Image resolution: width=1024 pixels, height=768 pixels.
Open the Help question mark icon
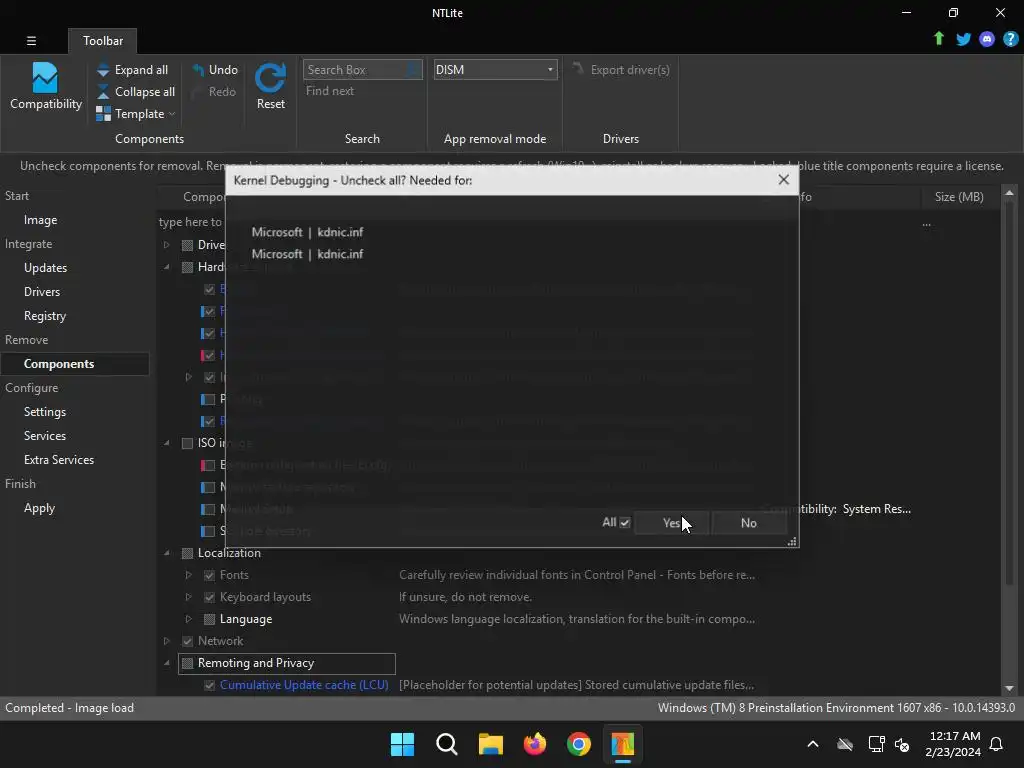[1010, 39]
